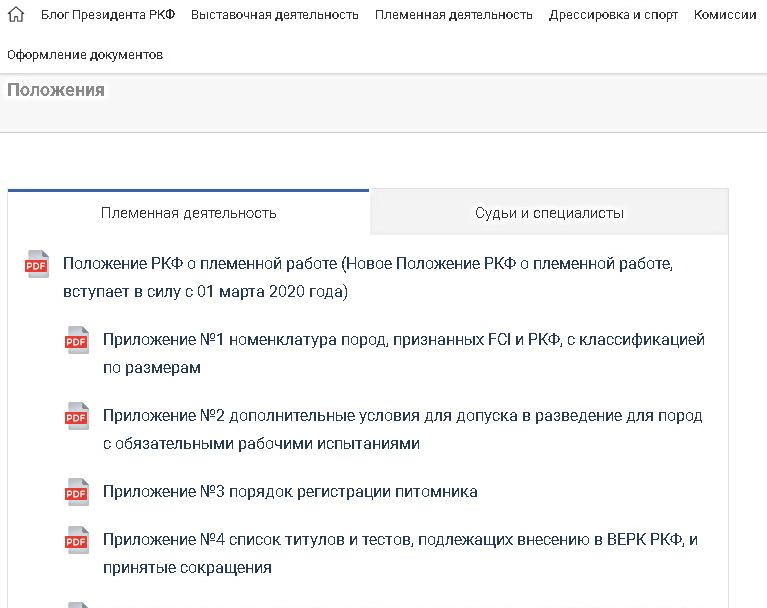Switch to Судьи и специалисты tab
The height and width of the screenshot is (608, 767).
click(549, 213)
